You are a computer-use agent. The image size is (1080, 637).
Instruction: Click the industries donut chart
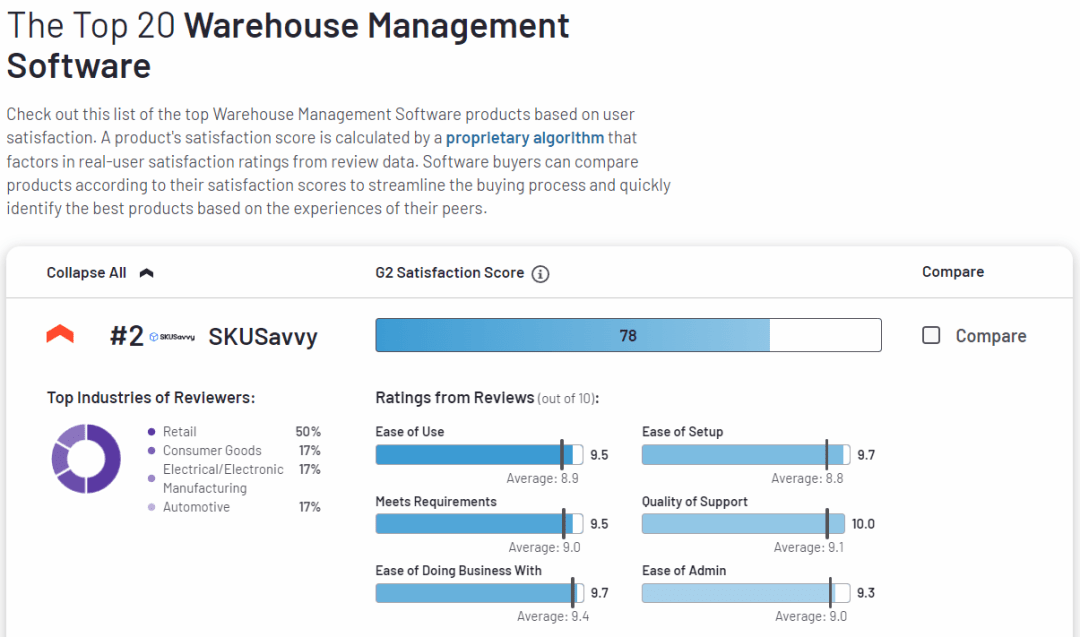[86, 459]
